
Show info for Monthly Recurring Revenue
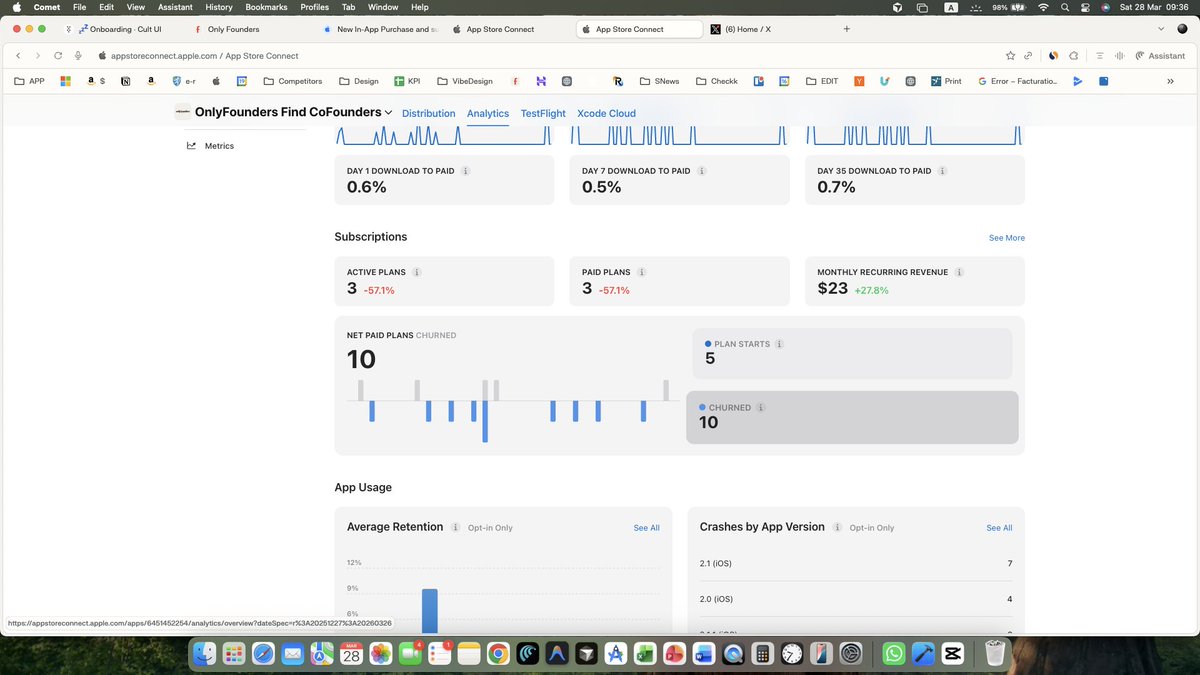(959, 272)
